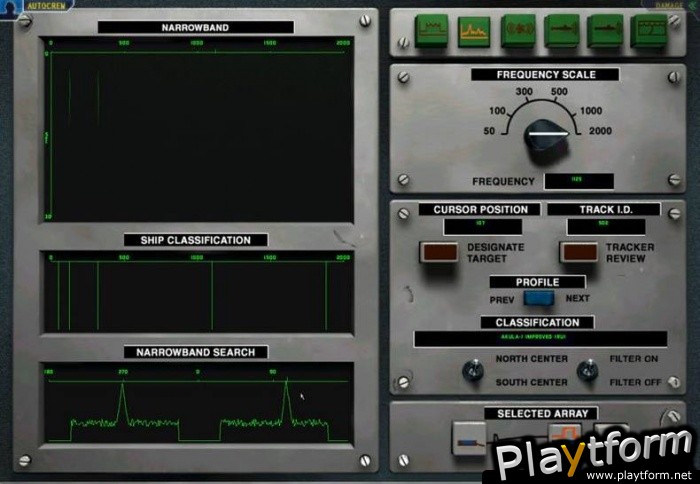Click the CLASSIFICATION title plate
This screenshot has height=484, width=700.
click(537, 322)
